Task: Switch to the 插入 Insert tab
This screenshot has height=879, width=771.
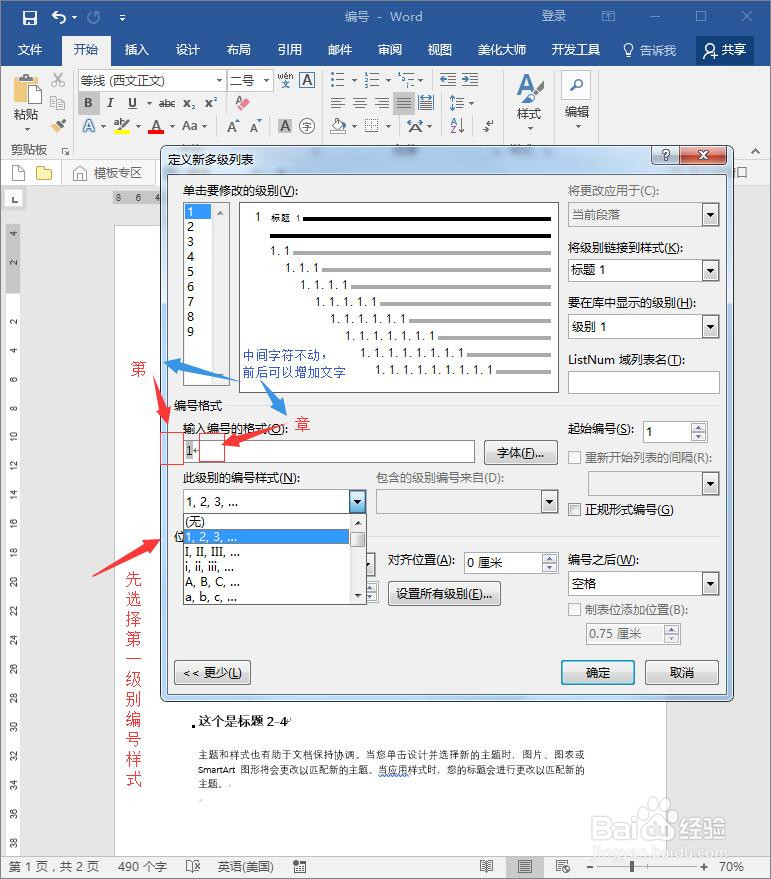Action: click(136, 50)
